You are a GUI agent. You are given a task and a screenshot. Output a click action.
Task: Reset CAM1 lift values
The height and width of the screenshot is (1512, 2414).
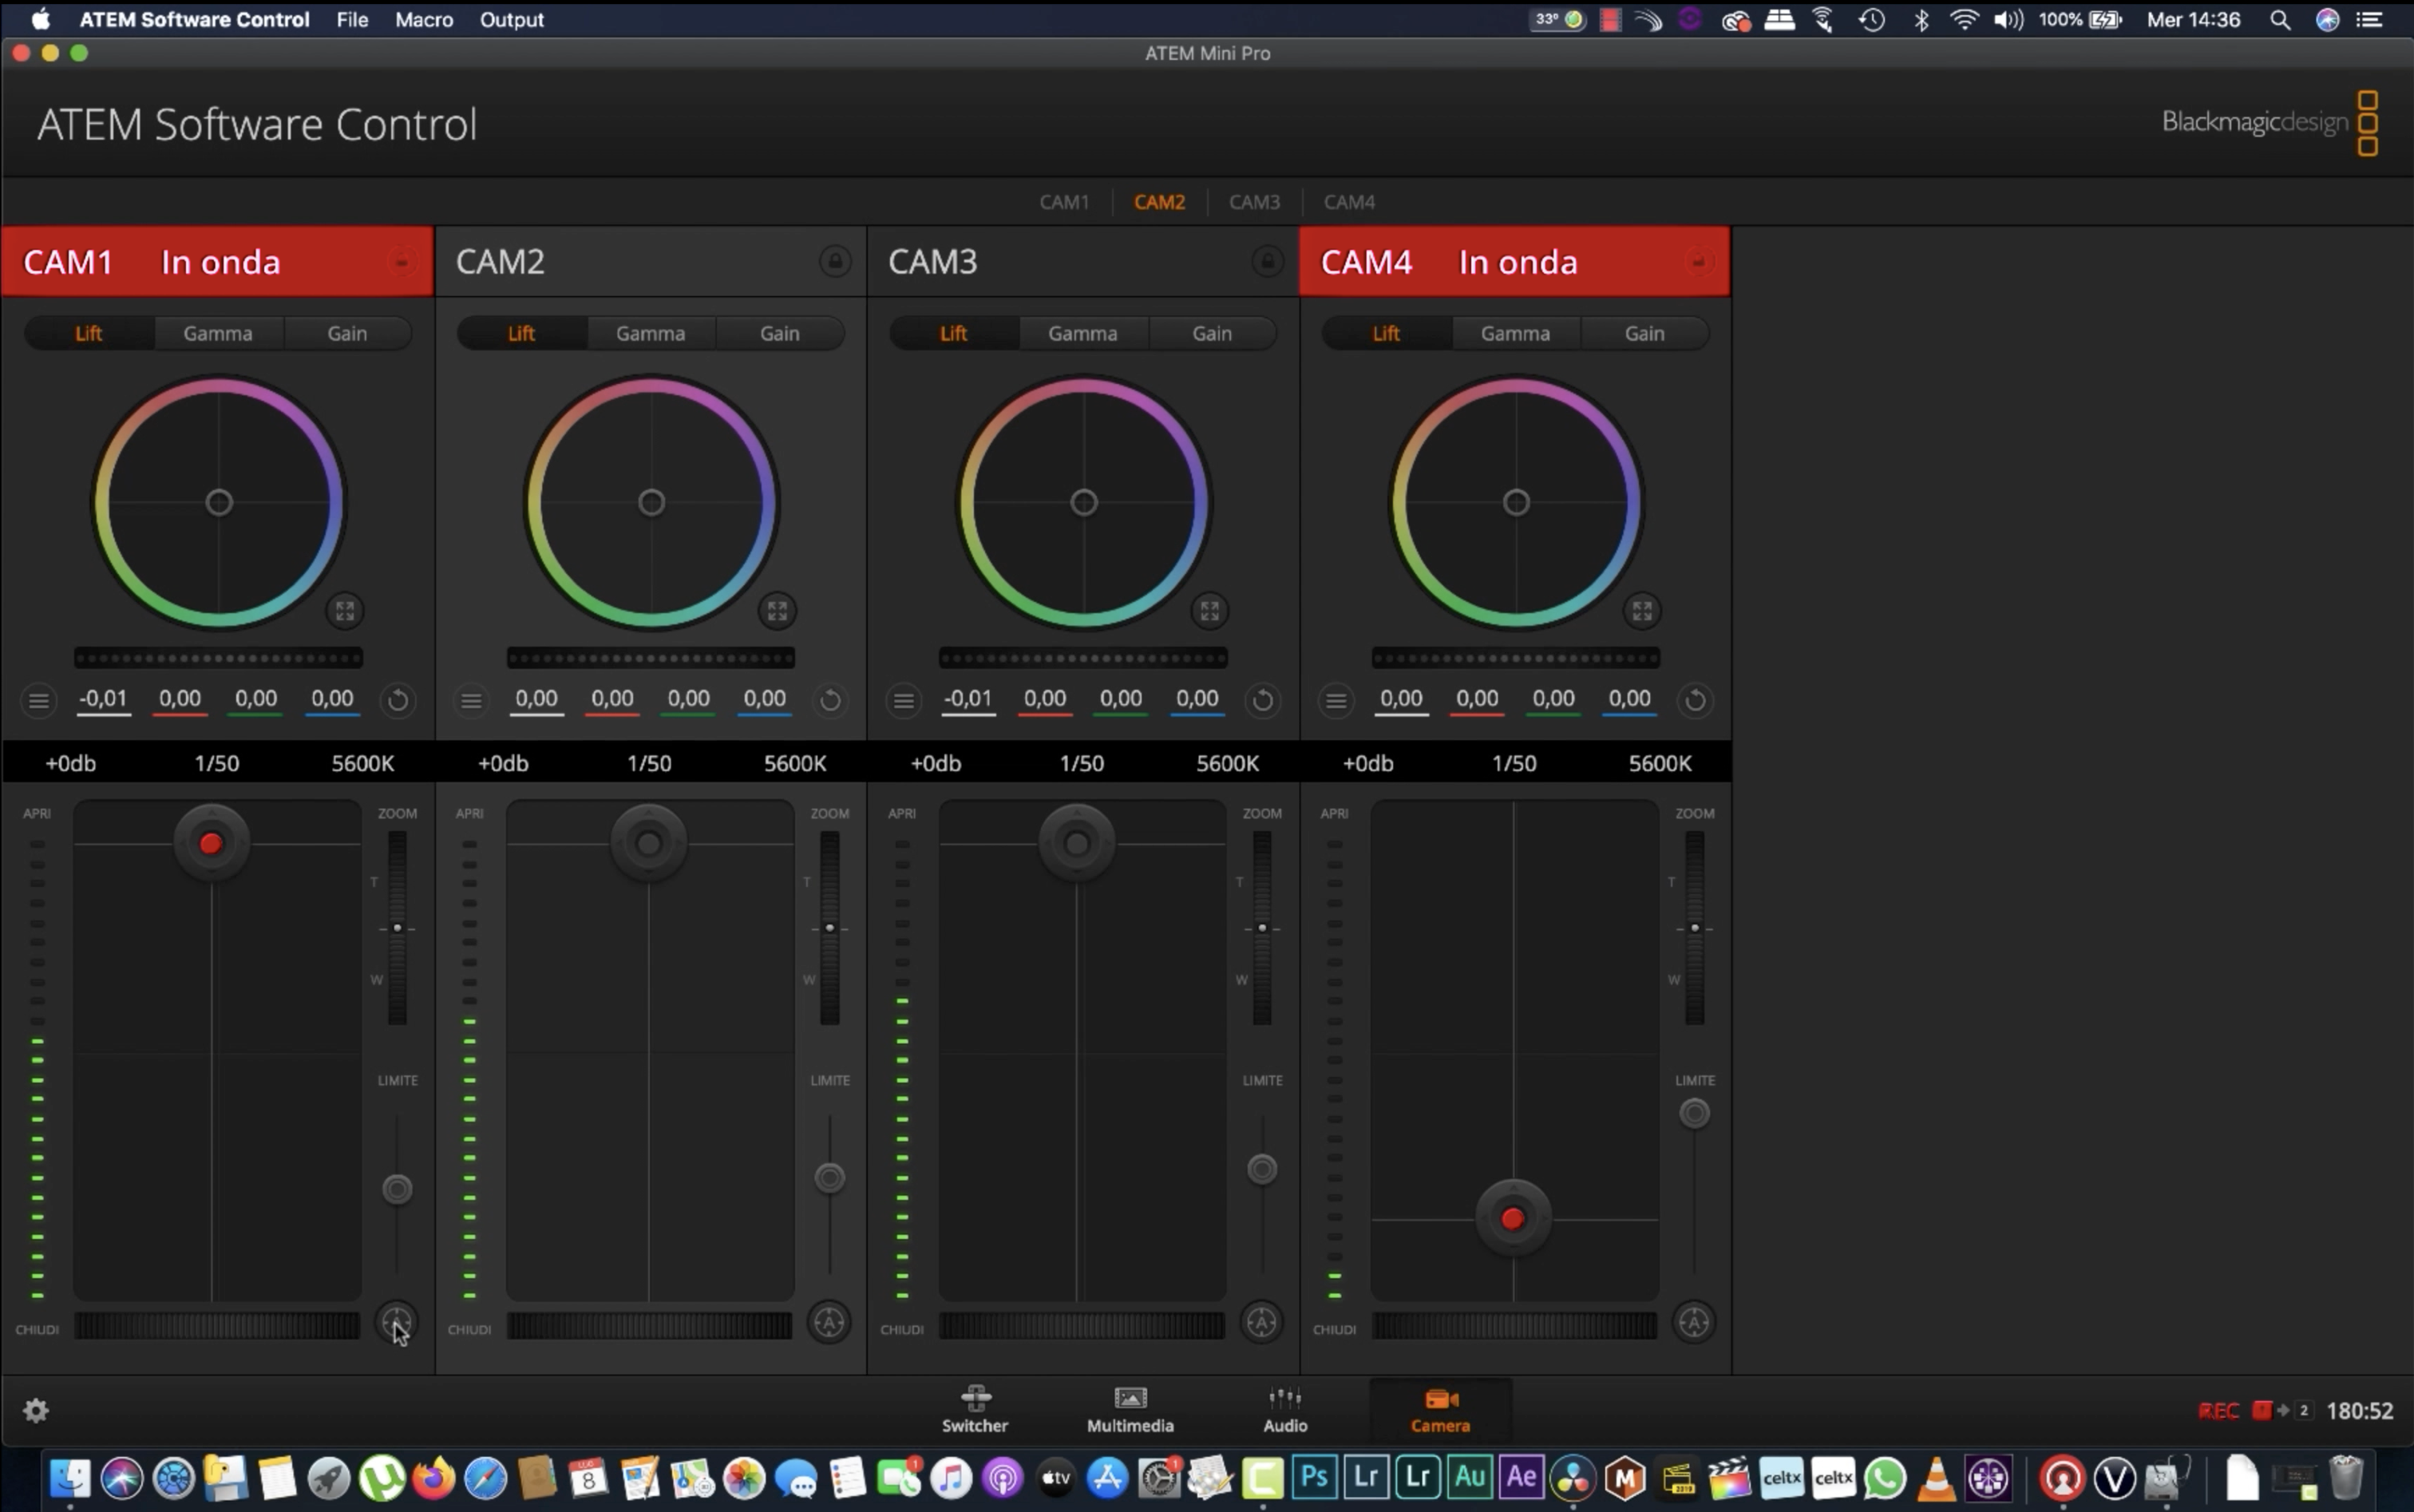click(x=398, y=700)
